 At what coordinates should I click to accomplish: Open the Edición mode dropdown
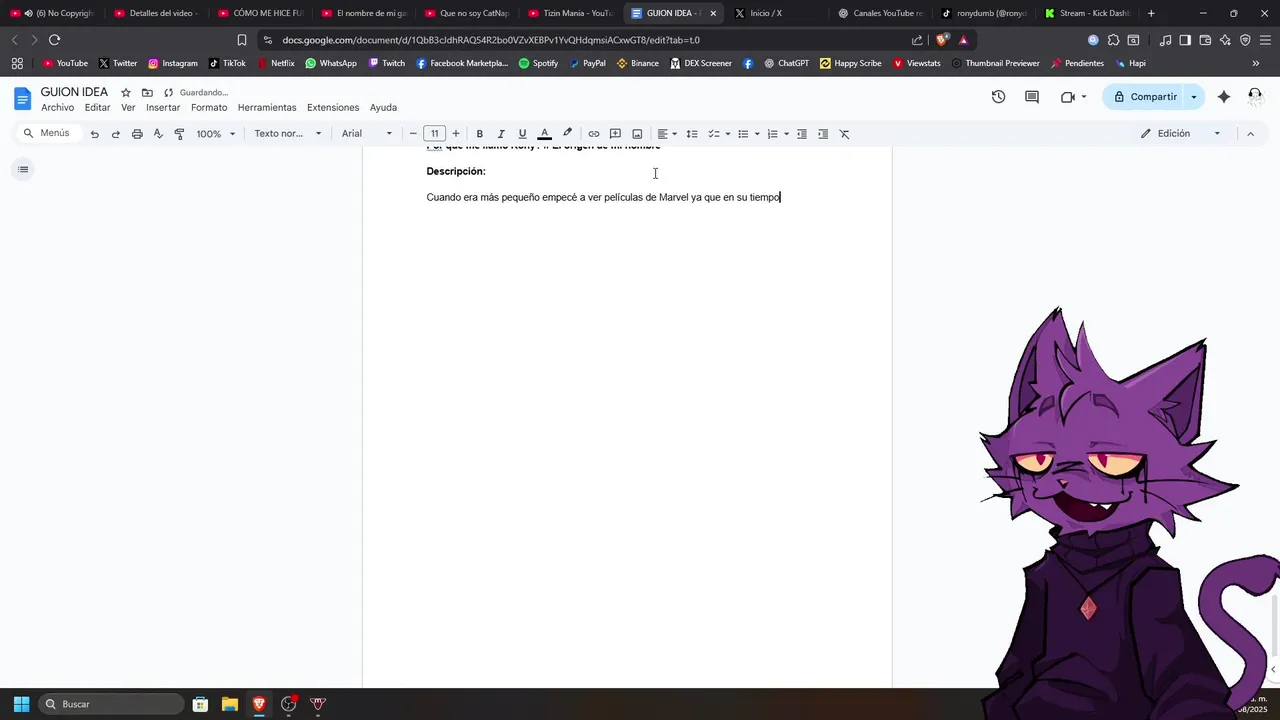click(1181, 134)
